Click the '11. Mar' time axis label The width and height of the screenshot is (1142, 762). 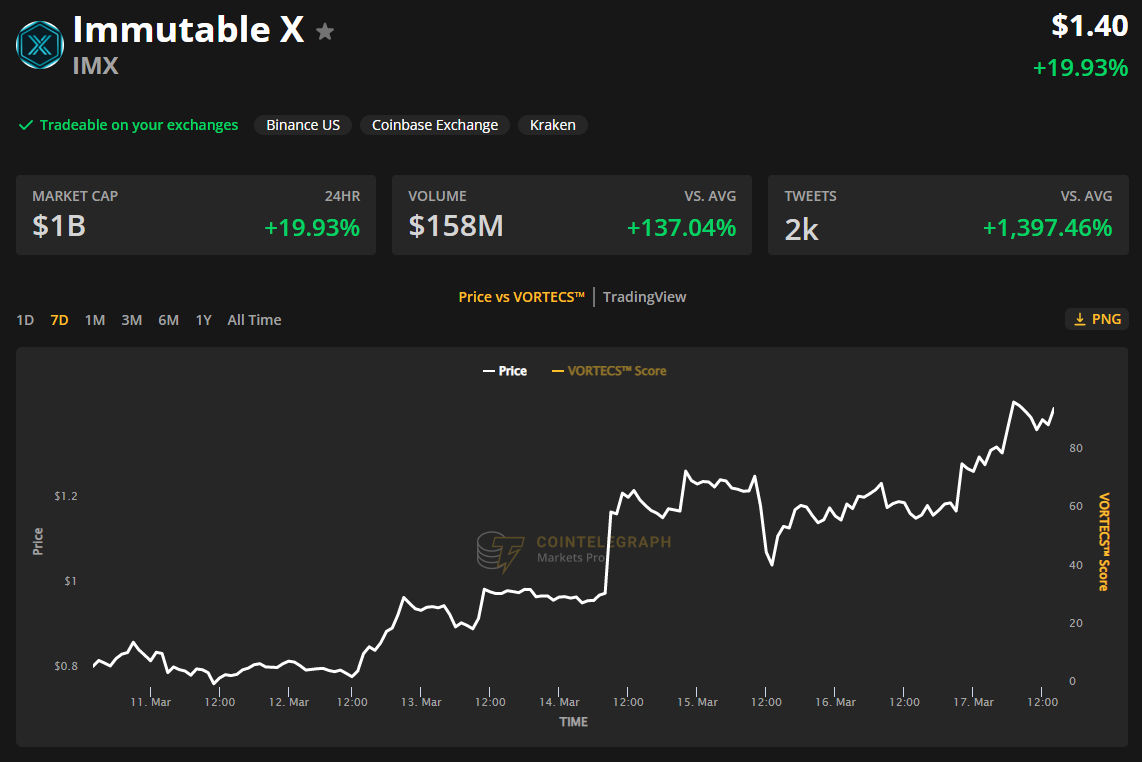(151, 702)
